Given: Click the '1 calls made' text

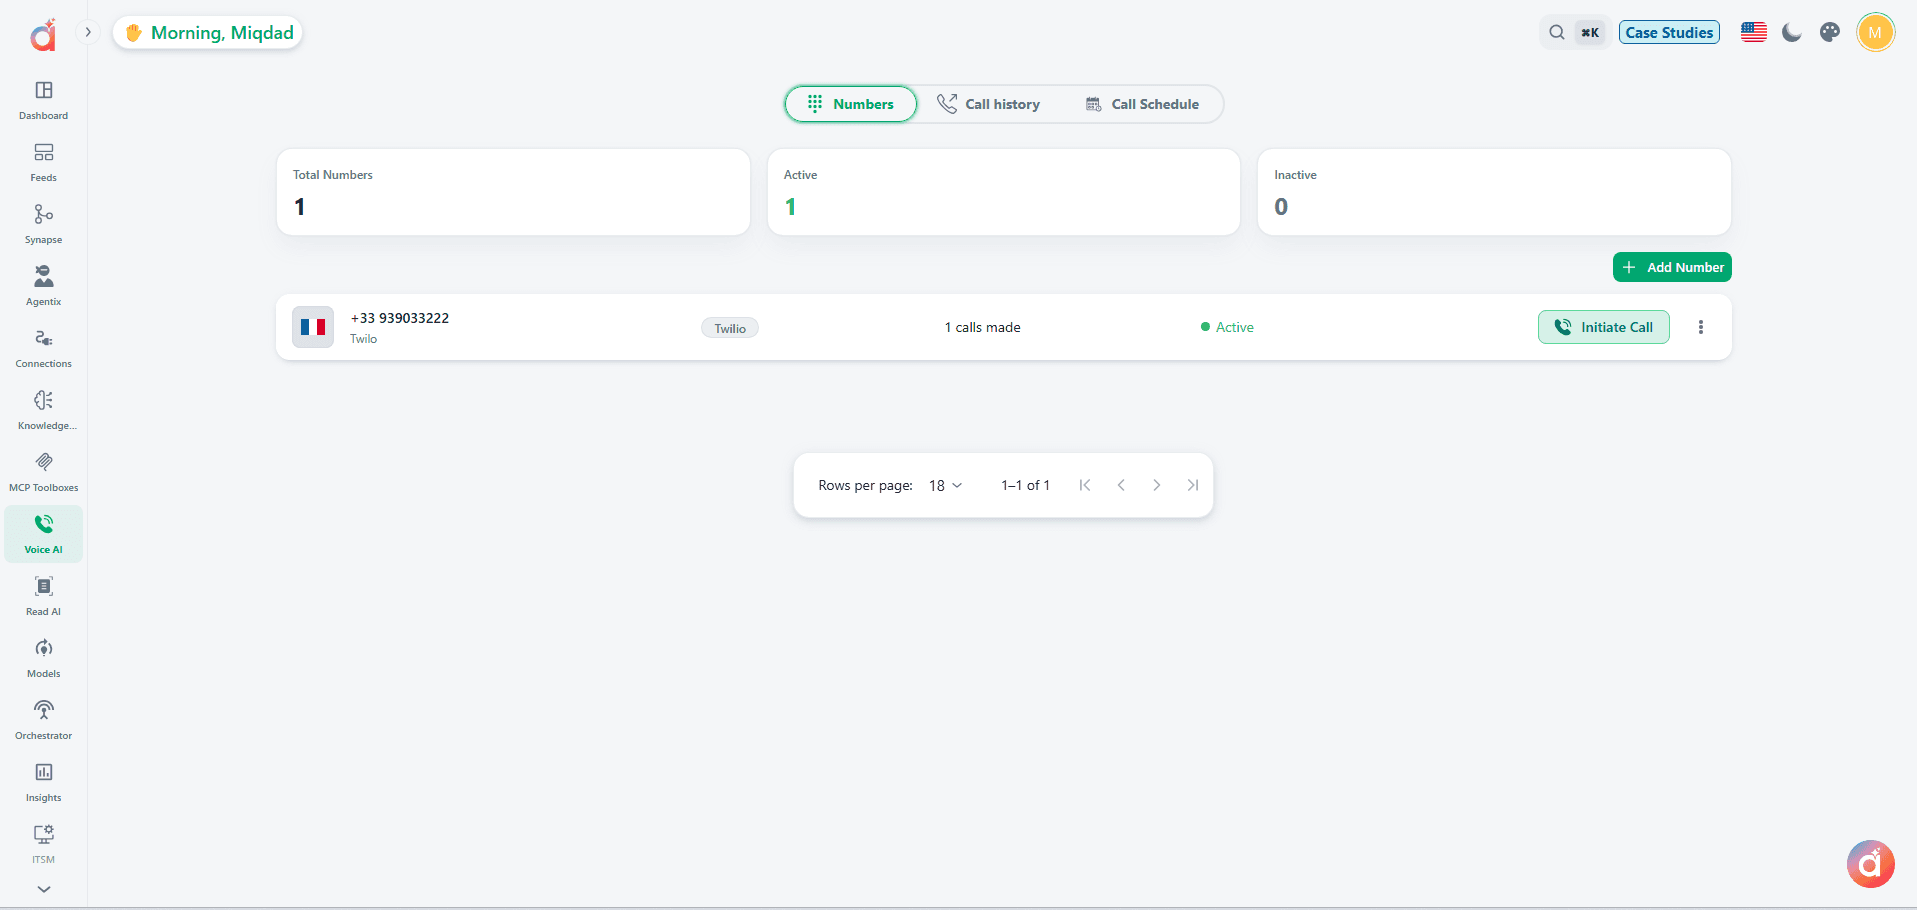Looking at the screenshot, I should point(983,327).
